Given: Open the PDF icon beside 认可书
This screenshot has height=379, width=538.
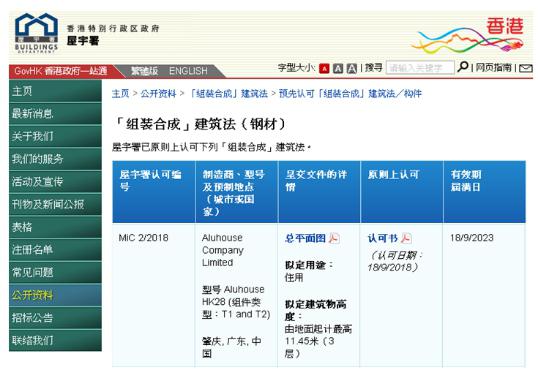Looking at the screenshot, I should click(x=406, y=238).
